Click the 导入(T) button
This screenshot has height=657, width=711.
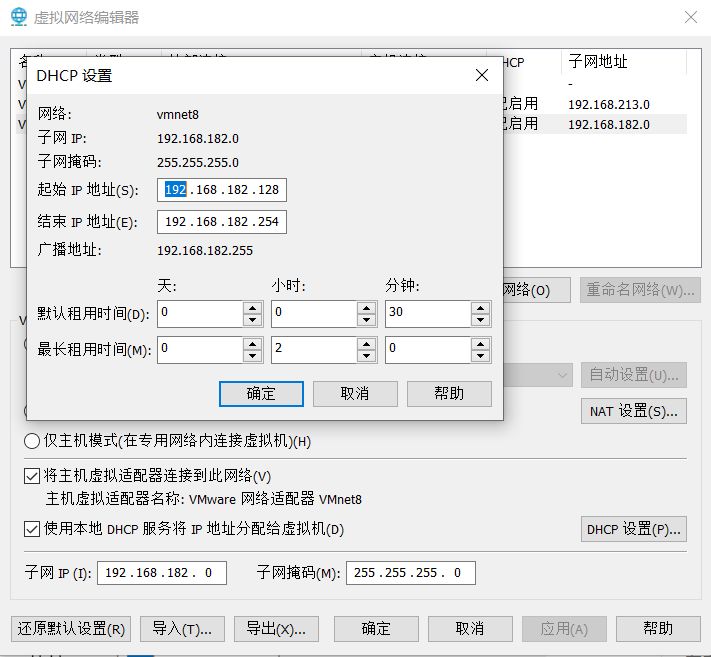pyautogui.click(x=182, y=629)
